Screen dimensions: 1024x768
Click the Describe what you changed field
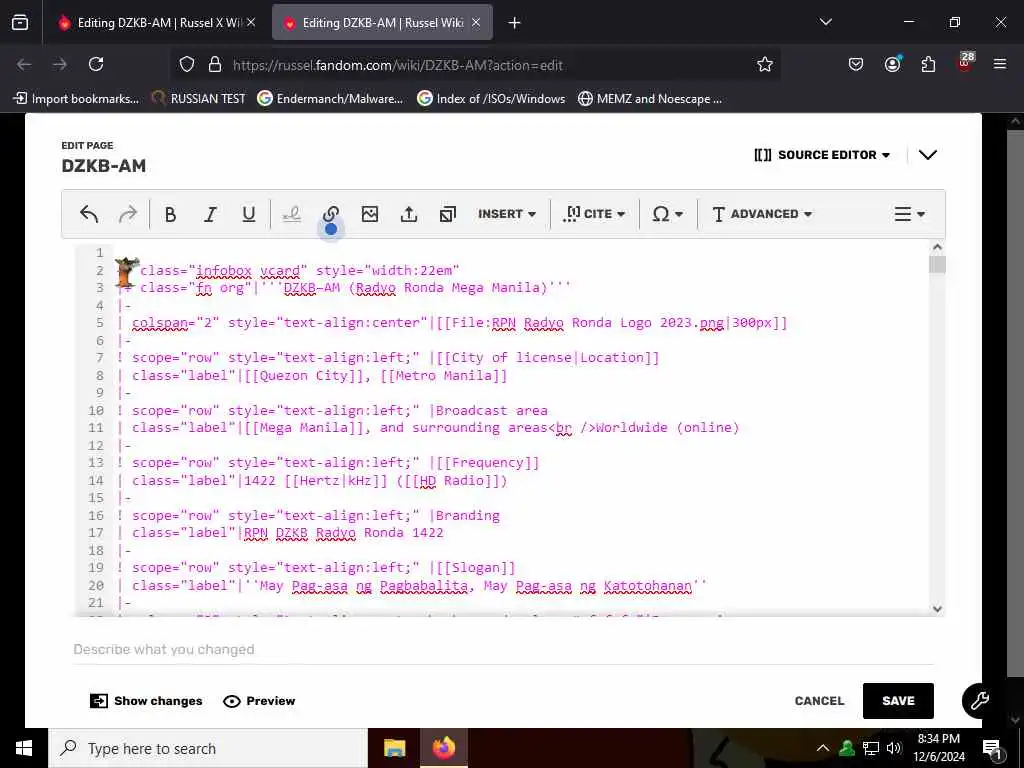(x=503, y=649)
